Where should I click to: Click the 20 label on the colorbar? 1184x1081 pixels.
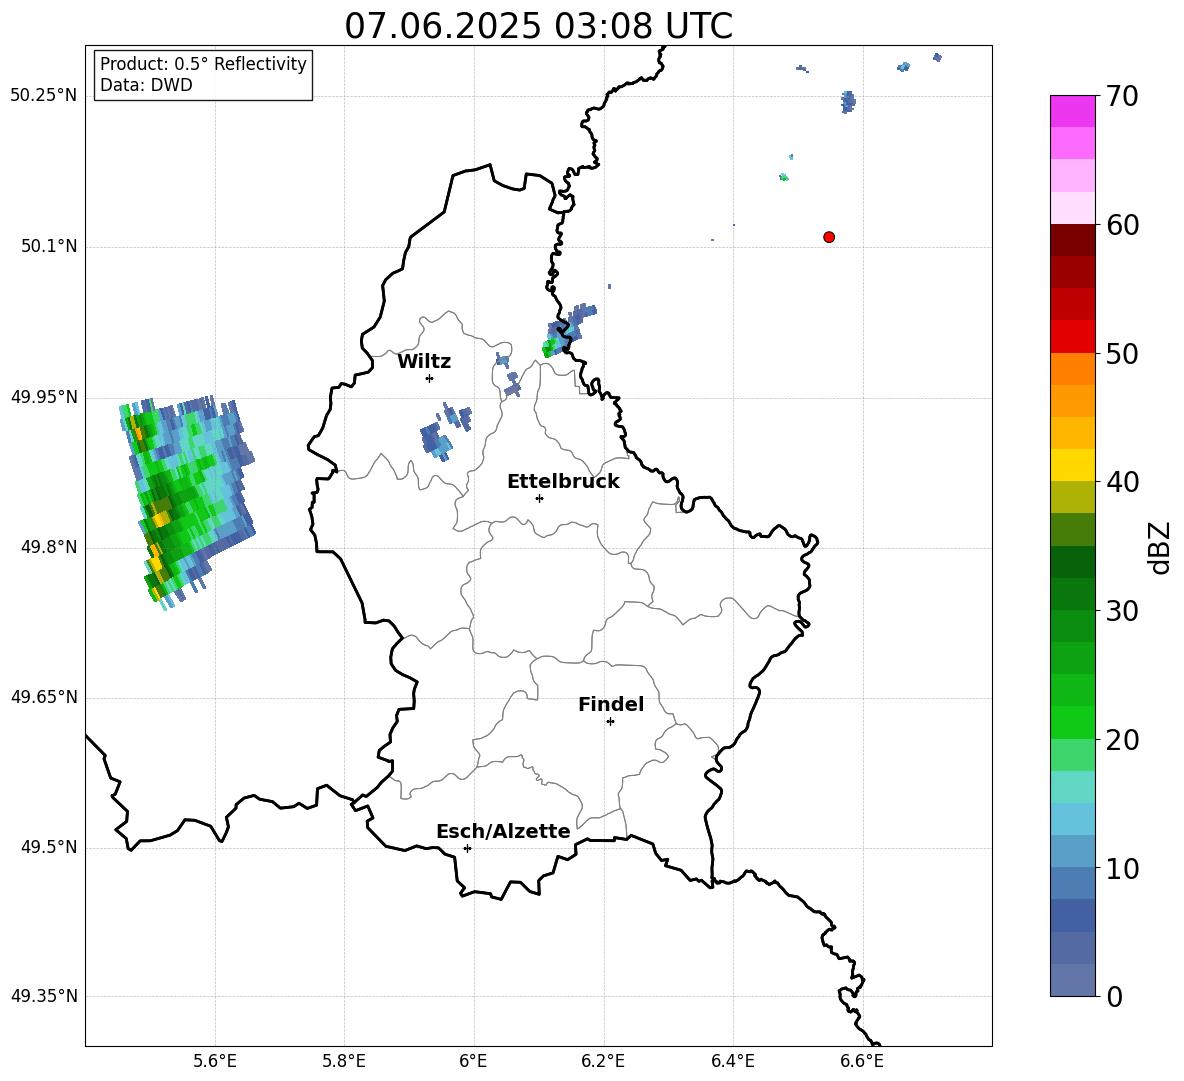tap(1121, 740)
